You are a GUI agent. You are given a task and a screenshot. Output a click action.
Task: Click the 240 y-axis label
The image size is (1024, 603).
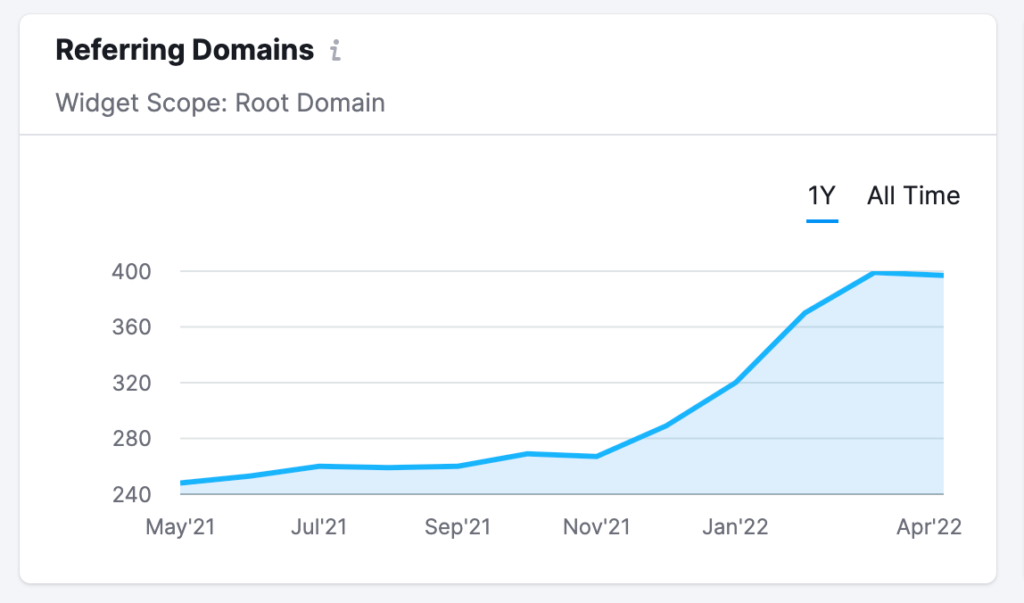coord(131,495)
